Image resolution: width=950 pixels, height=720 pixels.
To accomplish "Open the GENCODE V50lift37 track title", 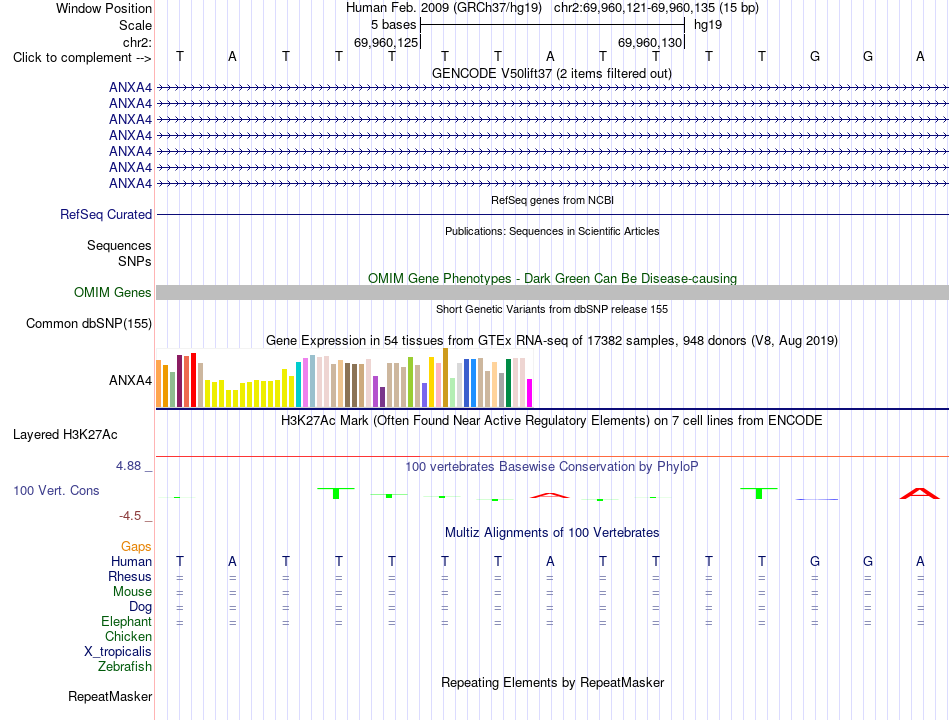I will coord(551,73).
